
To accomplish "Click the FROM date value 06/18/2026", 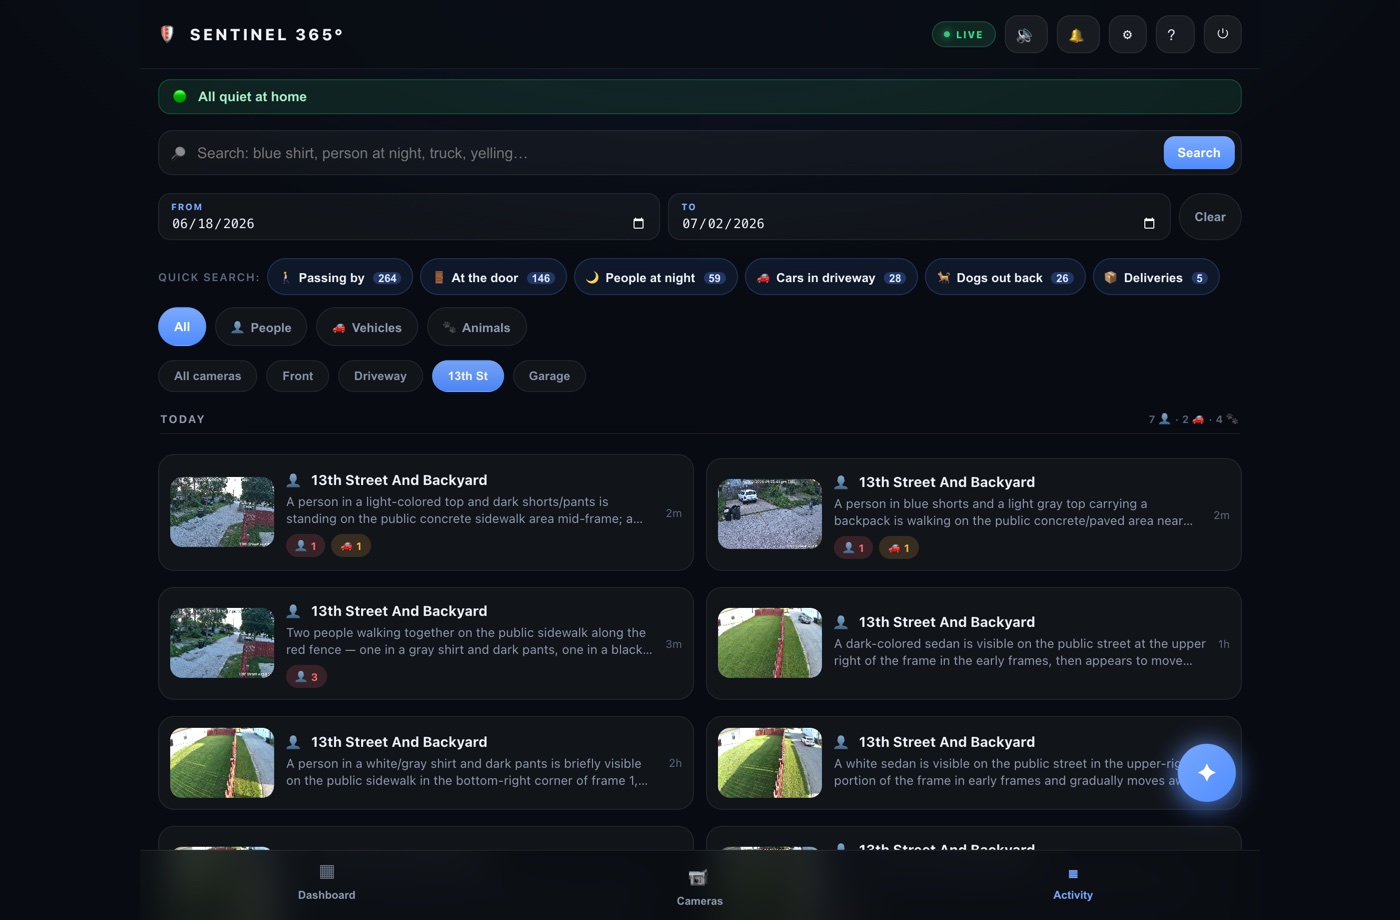I will pyautogui.click(x=213, y=224).
